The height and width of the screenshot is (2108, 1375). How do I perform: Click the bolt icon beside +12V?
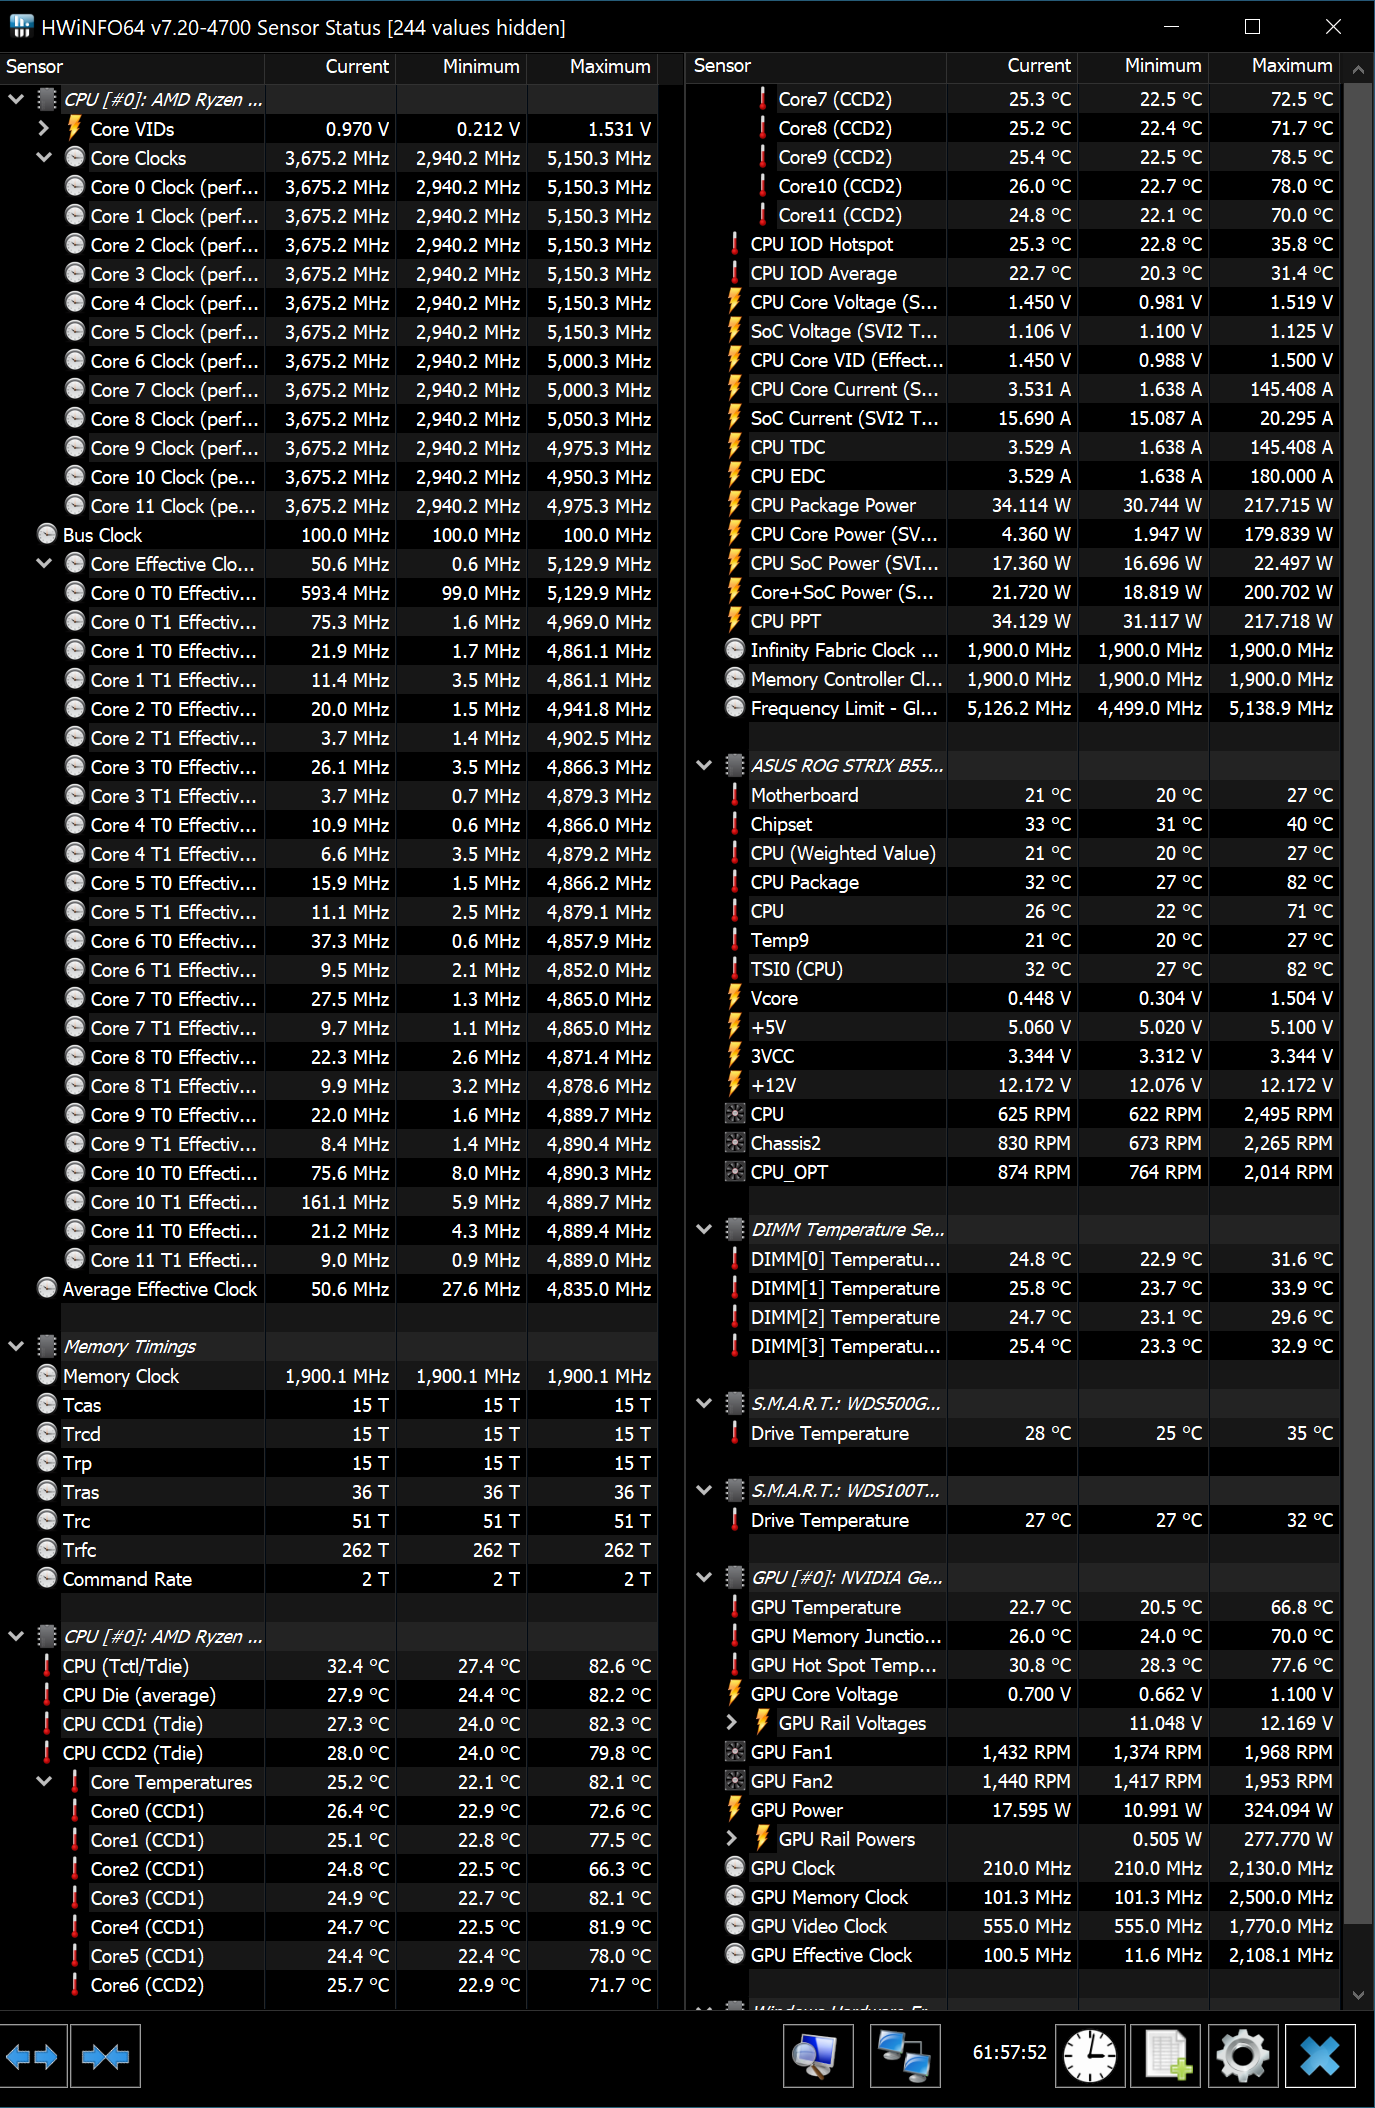point(734,1084)
